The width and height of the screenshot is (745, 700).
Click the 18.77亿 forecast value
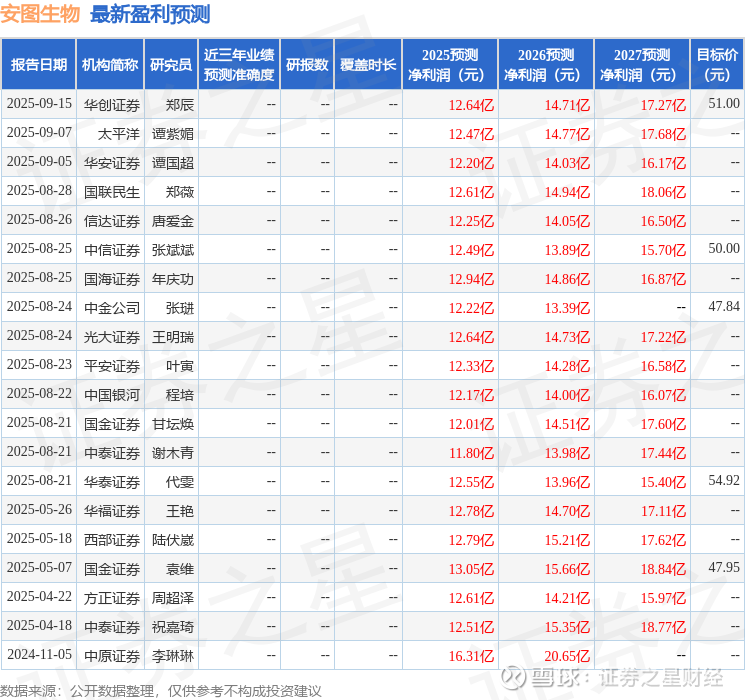tap(663, 627)
